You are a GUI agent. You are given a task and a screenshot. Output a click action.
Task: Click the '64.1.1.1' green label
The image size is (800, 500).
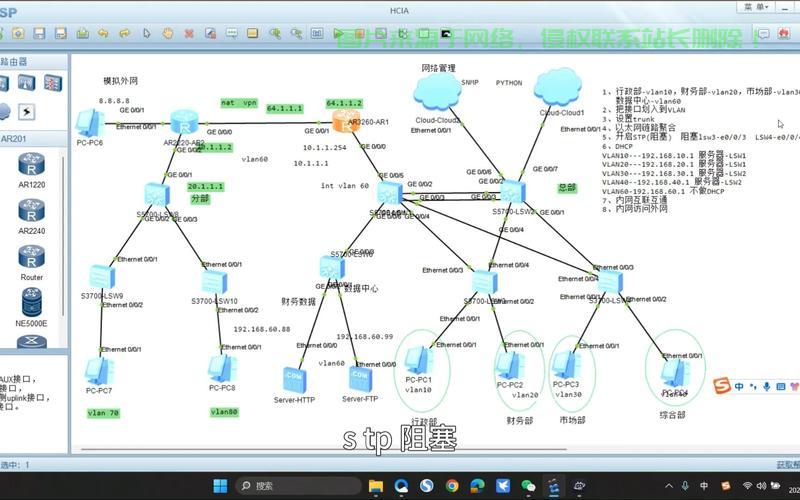pos(285,109)
